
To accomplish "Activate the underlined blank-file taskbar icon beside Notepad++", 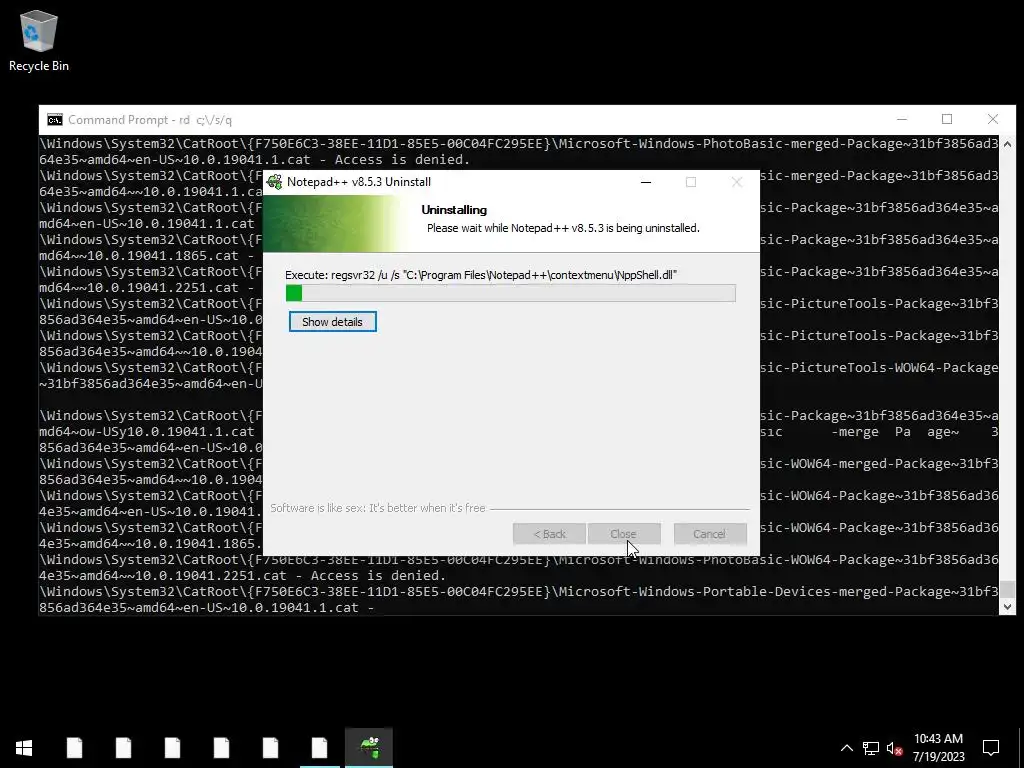I will pyautogui.click(x=319, y=748).
